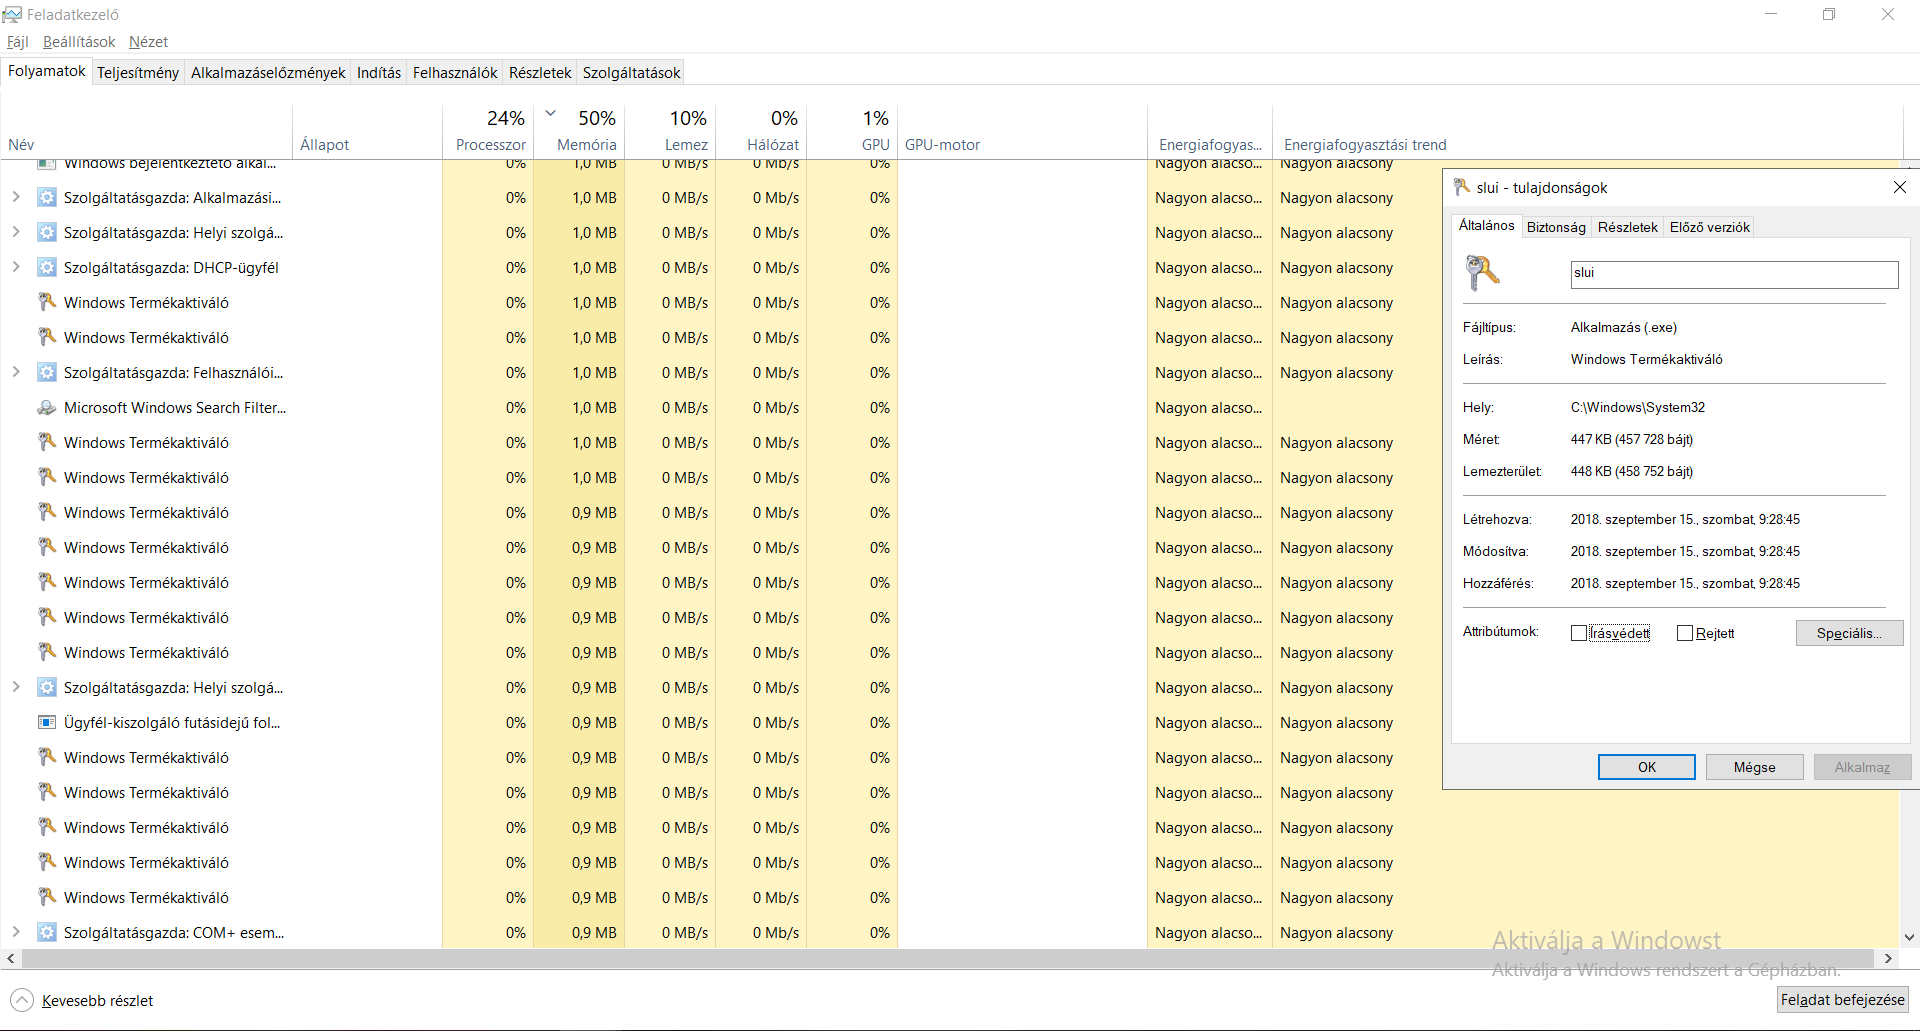1920x1031 pixels.
Task: Sort by Processzor column header
Action: coord(488,131)
